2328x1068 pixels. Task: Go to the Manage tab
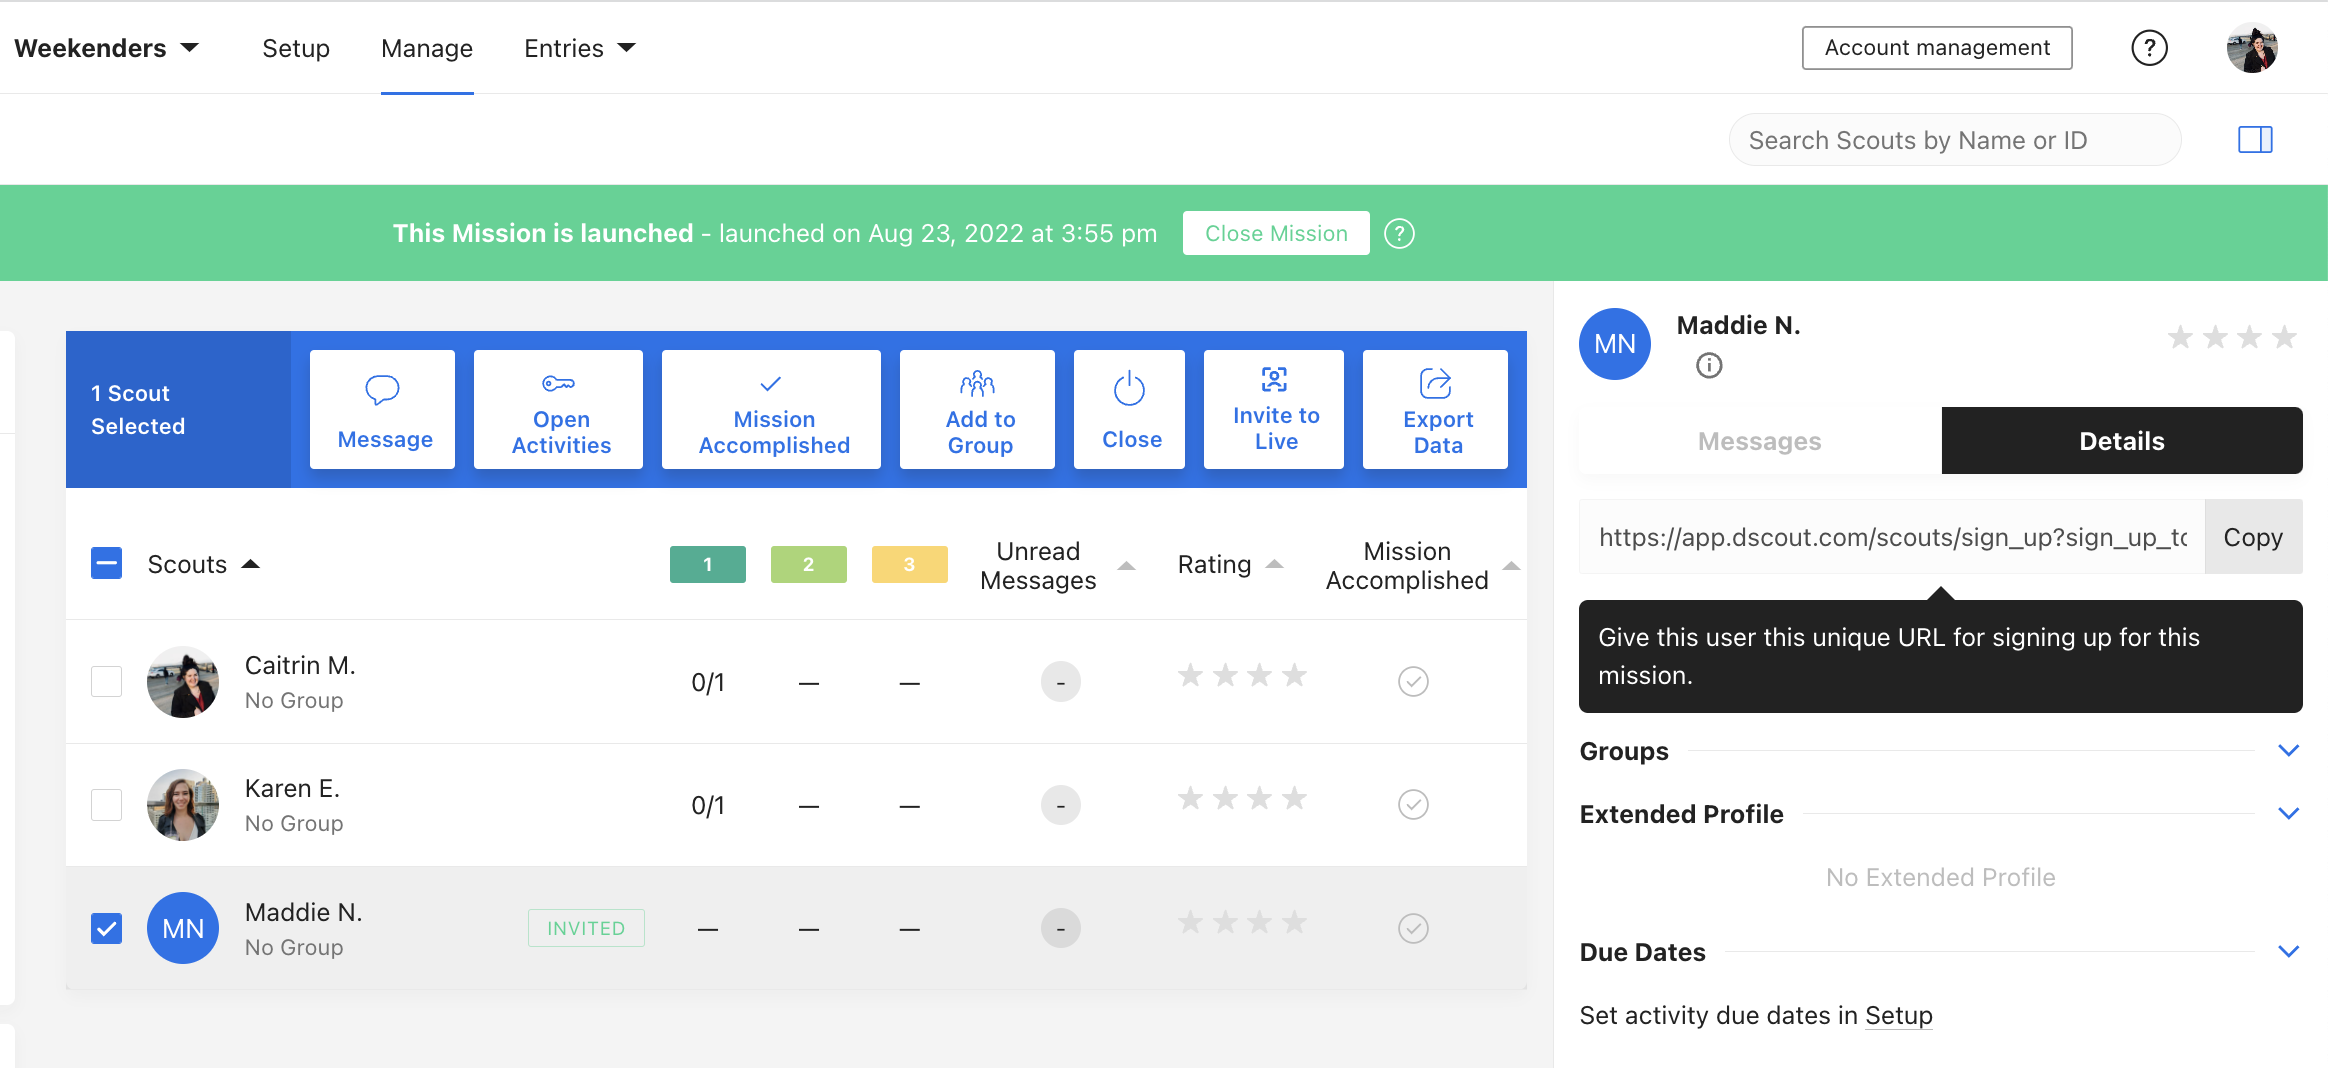(427, 48)
